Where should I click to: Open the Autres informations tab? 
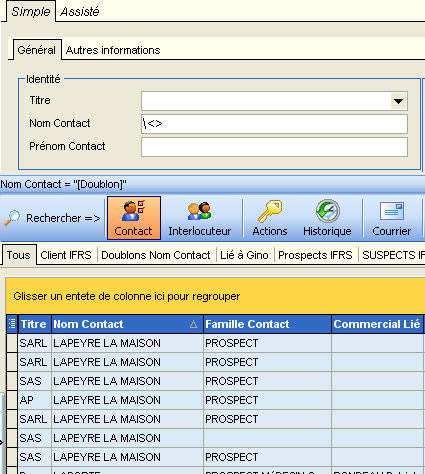(x=113, y=50)
